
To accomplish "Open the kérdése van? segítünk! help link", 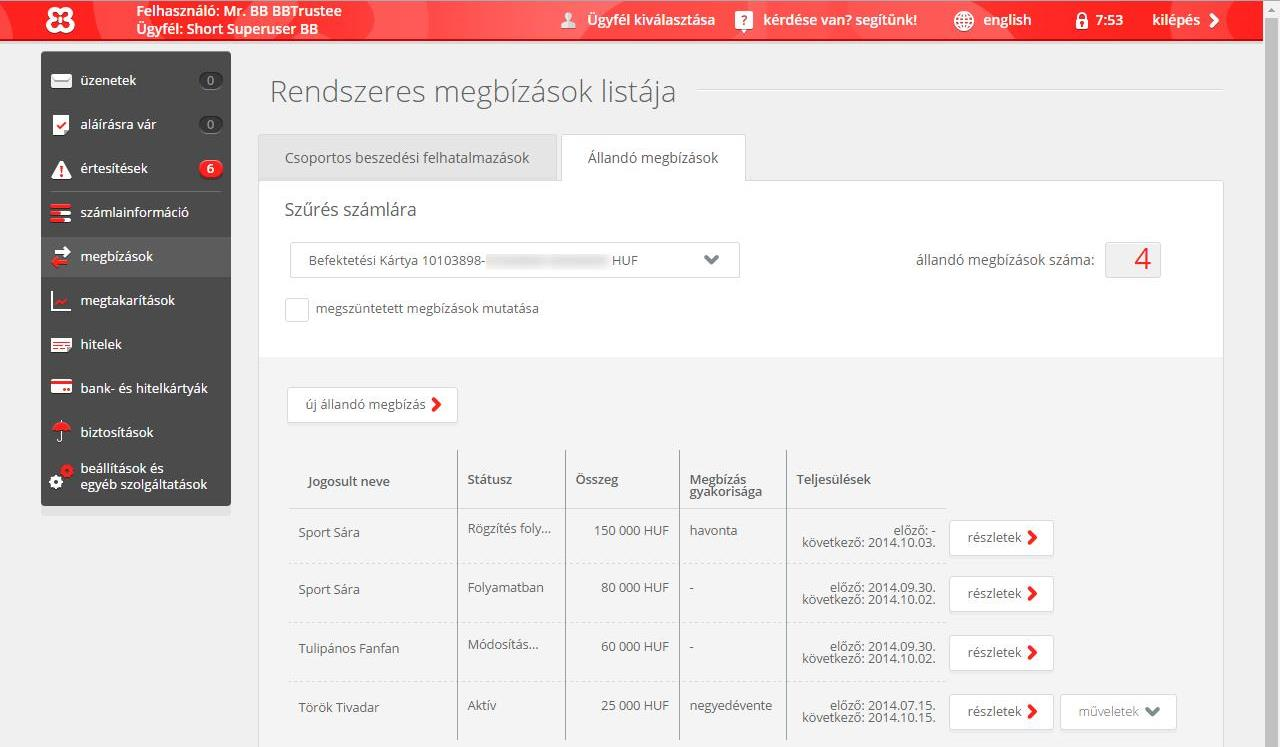I will 840,20.
